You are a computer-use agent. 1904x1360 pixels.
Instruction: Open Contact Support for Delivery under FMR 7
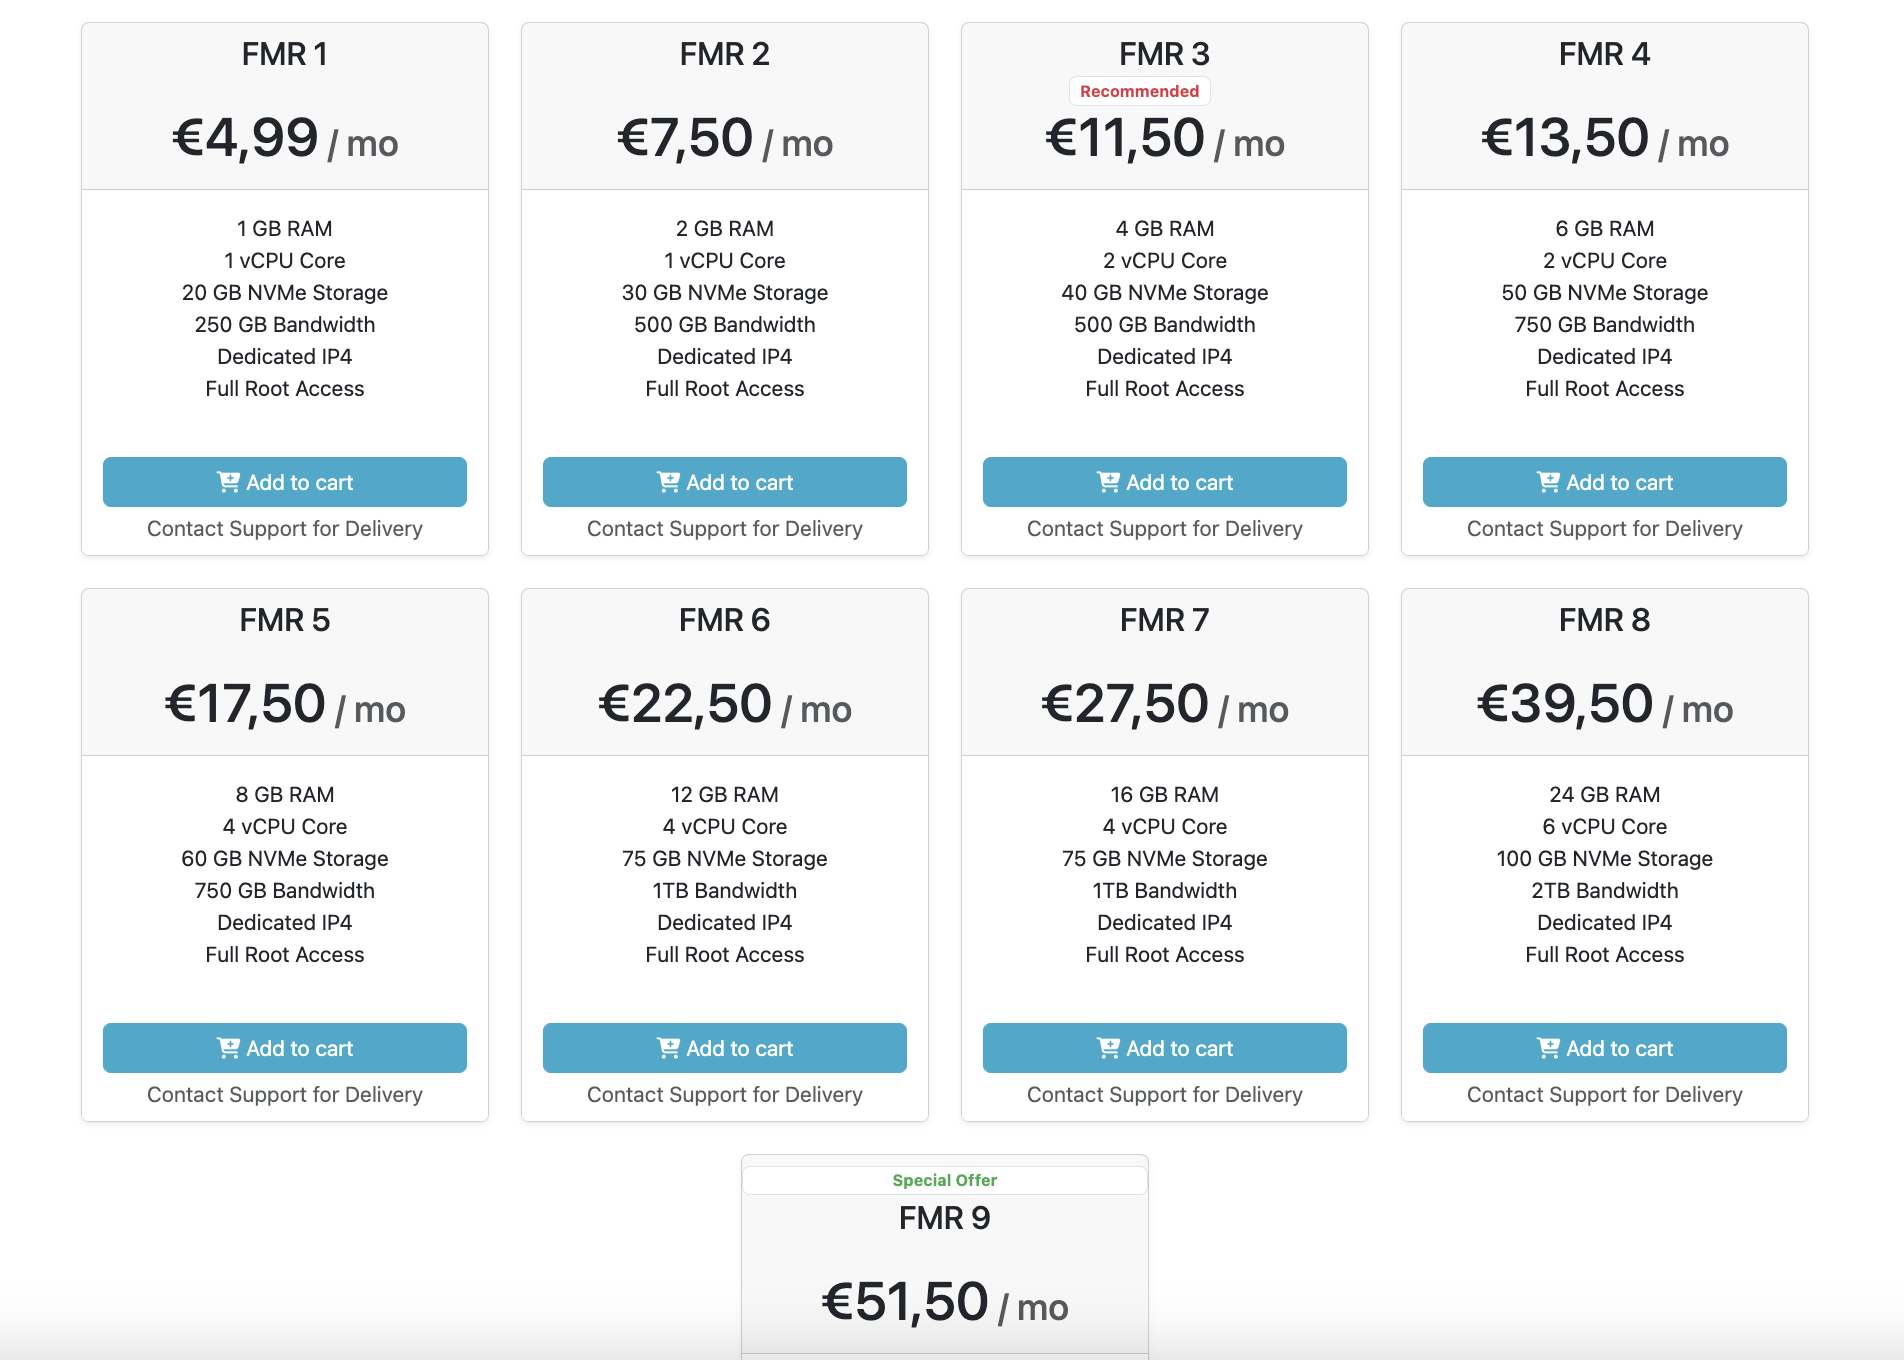(x=1164, y=1094)
